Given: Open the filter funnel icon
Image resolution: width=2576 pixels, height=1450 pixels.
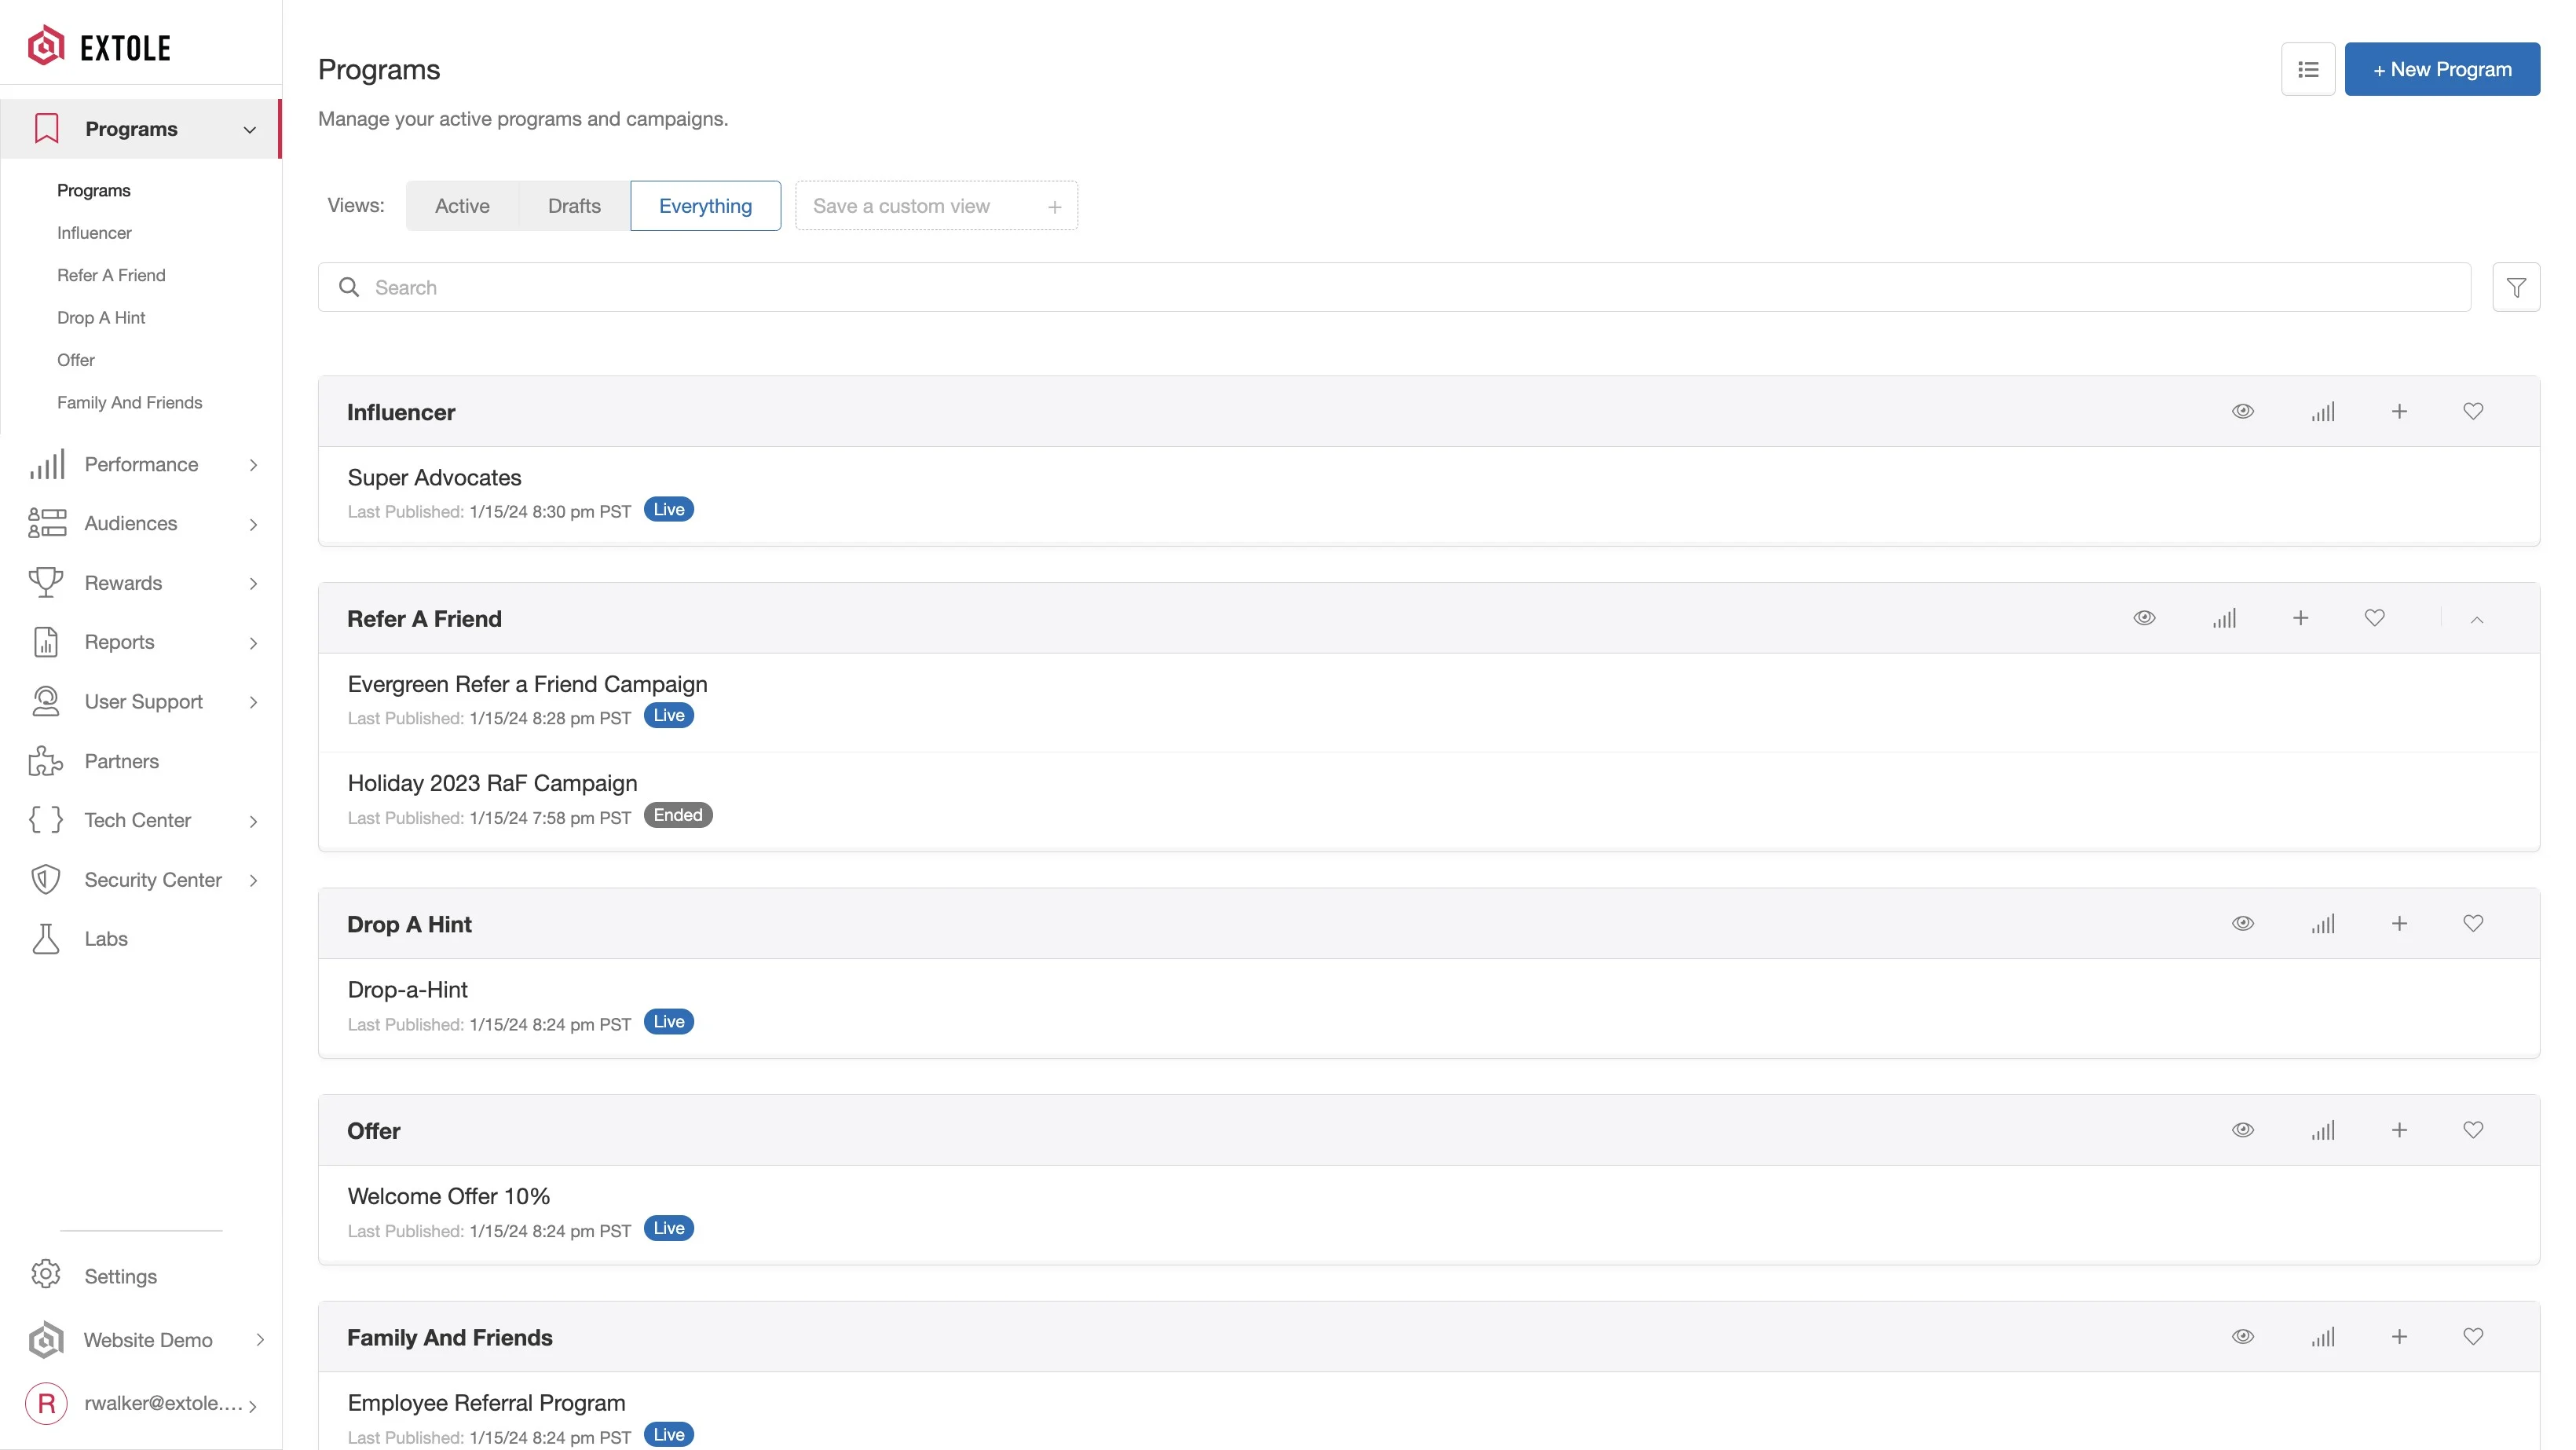Looking at the screenshot, I should tap(2516, 287).
